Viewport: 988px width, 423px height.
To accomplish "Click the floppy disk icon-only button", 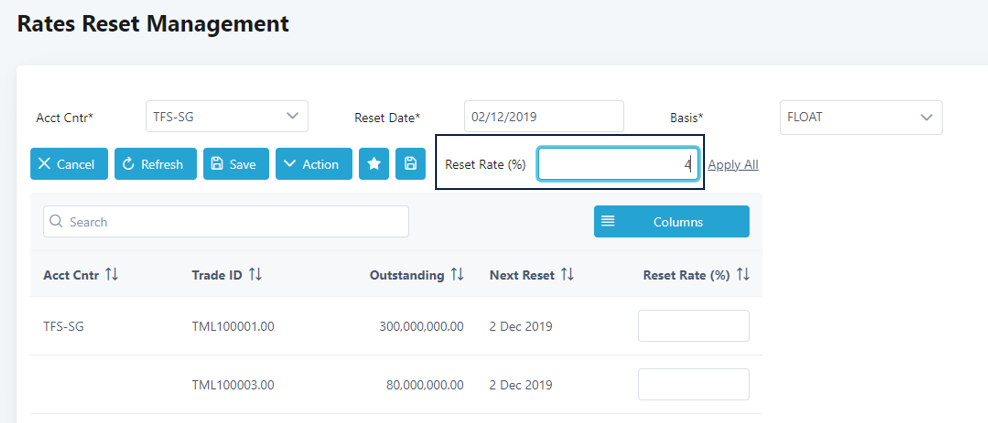I will [410, 164].
